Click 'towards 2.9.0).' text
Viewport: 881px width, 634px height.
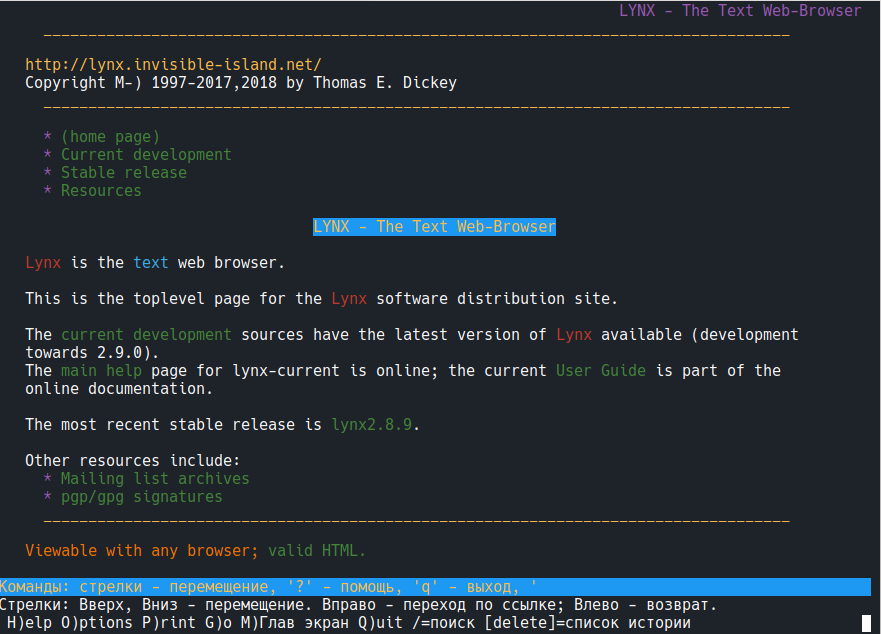(92, 352)
